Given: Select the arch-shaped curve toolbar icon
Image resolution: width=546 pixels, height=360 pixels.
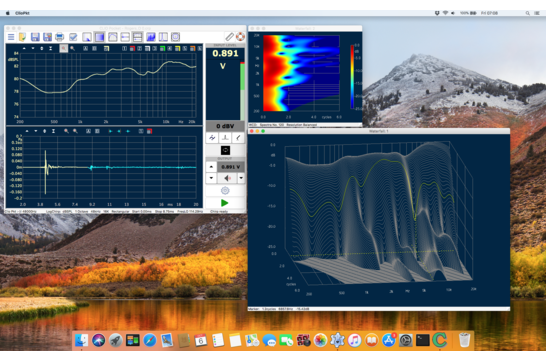Looking at the screenshot, I should click(x=112, y=37).
